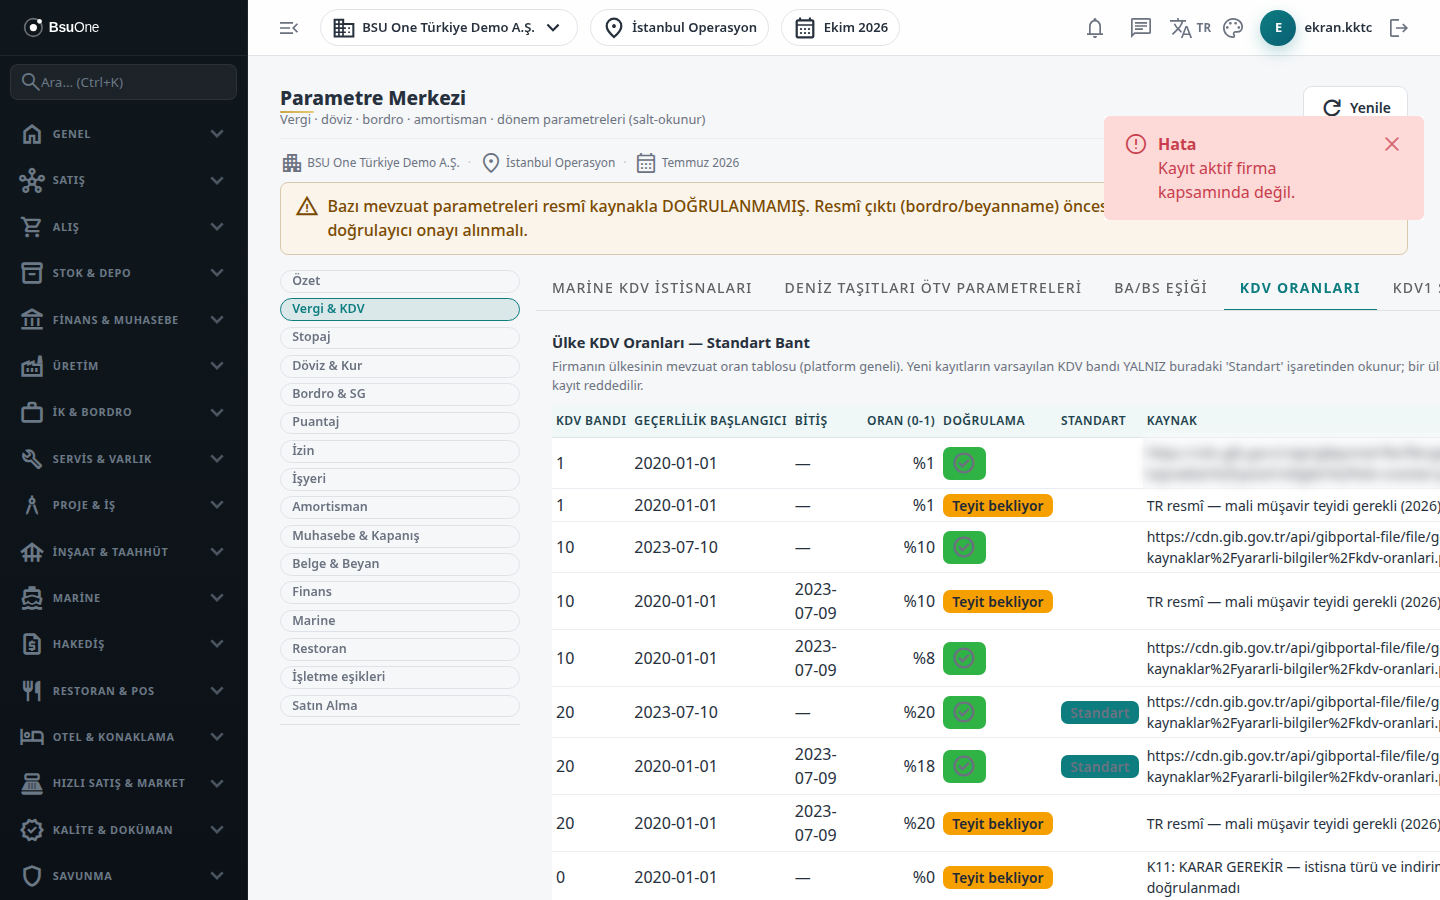Focus the Ara search field
This screenshot has width=1440, height=900.
(124, 82)
